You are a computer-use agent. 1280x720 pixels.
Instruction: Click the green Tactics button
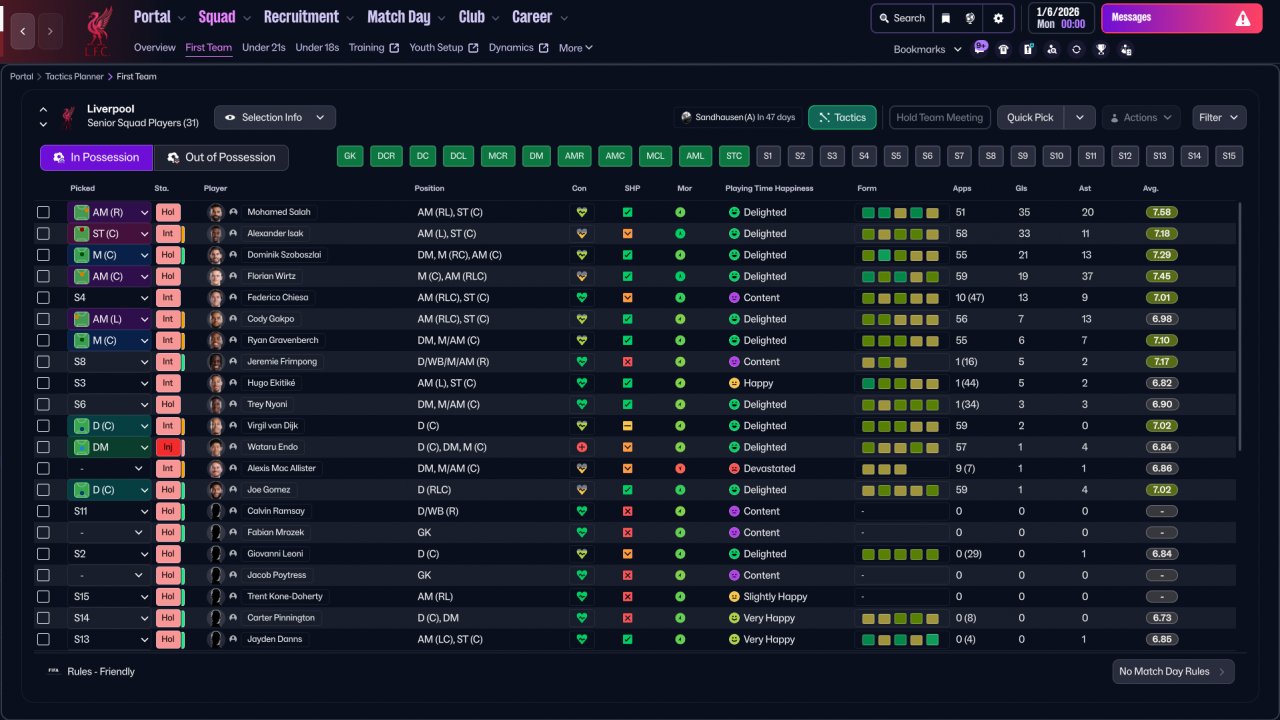coord(842,117)
